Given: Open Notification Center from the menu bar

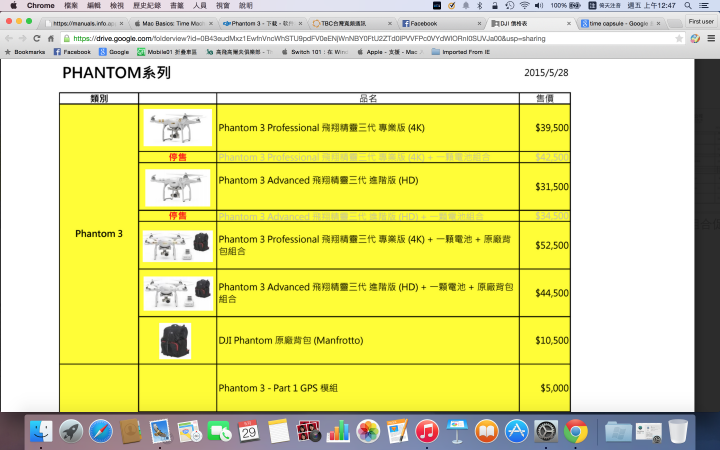Looking at the screenshot, I should pos(704,6).
